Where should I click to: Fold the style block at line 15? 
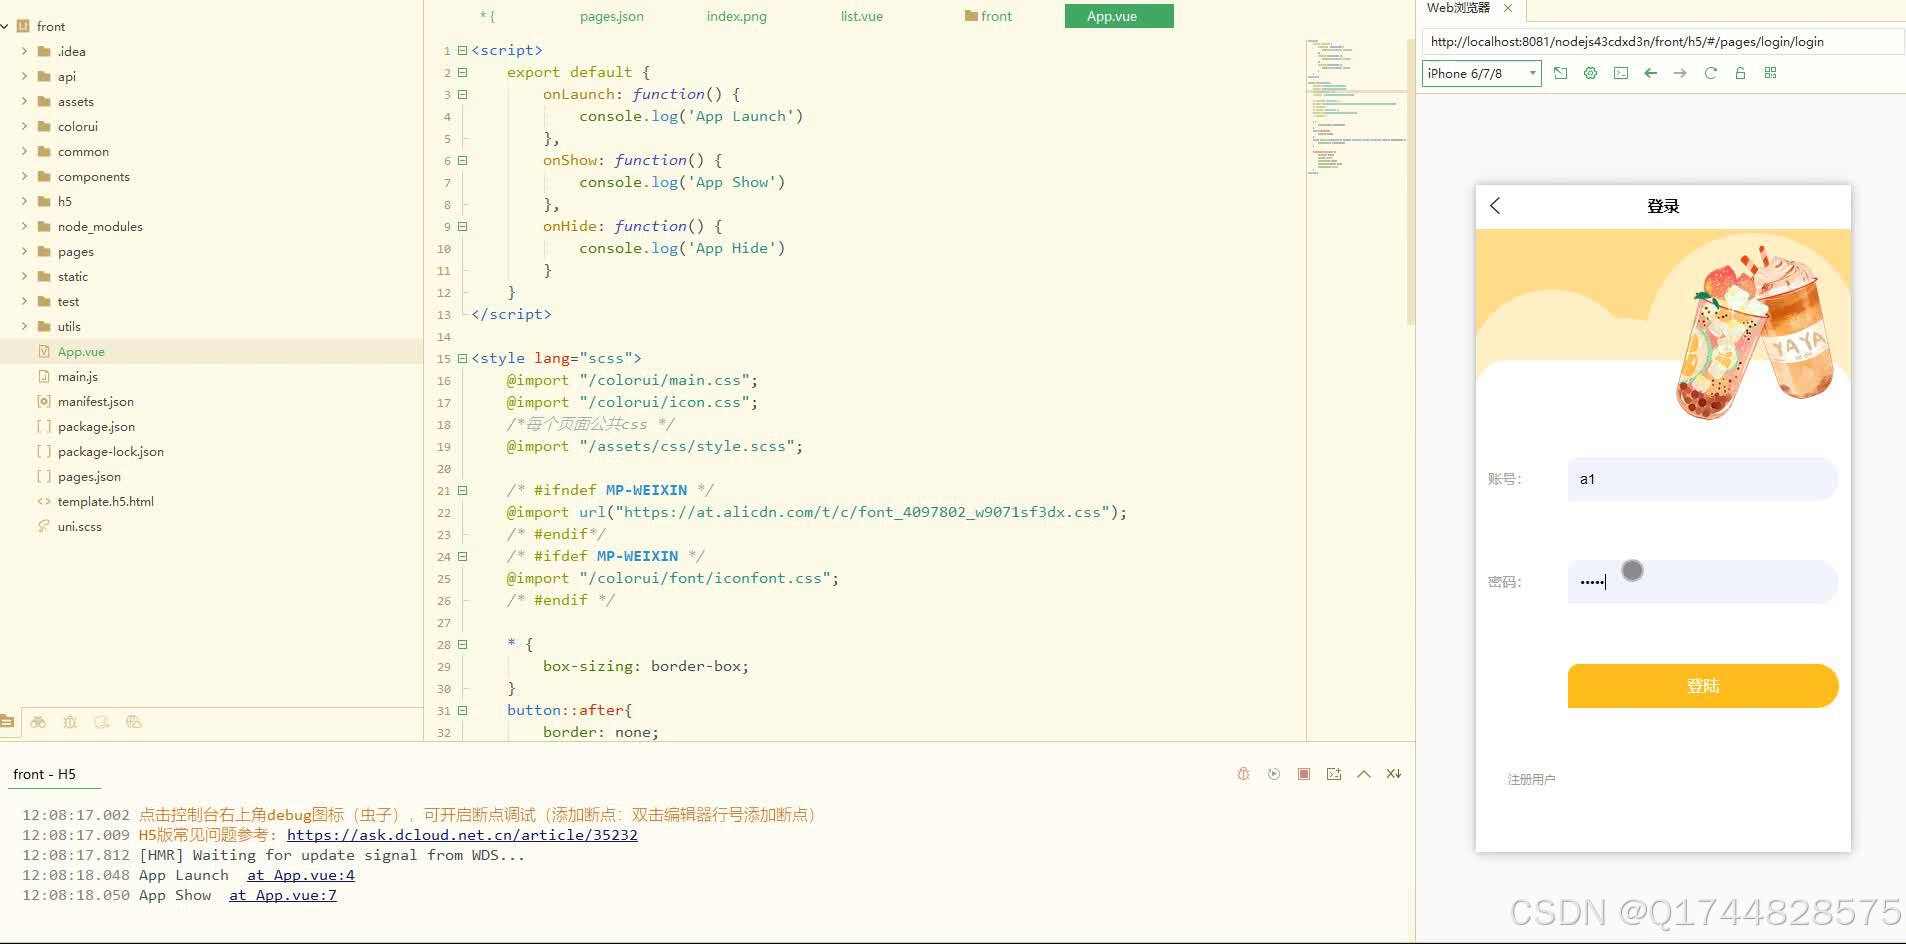click(462, 358)
